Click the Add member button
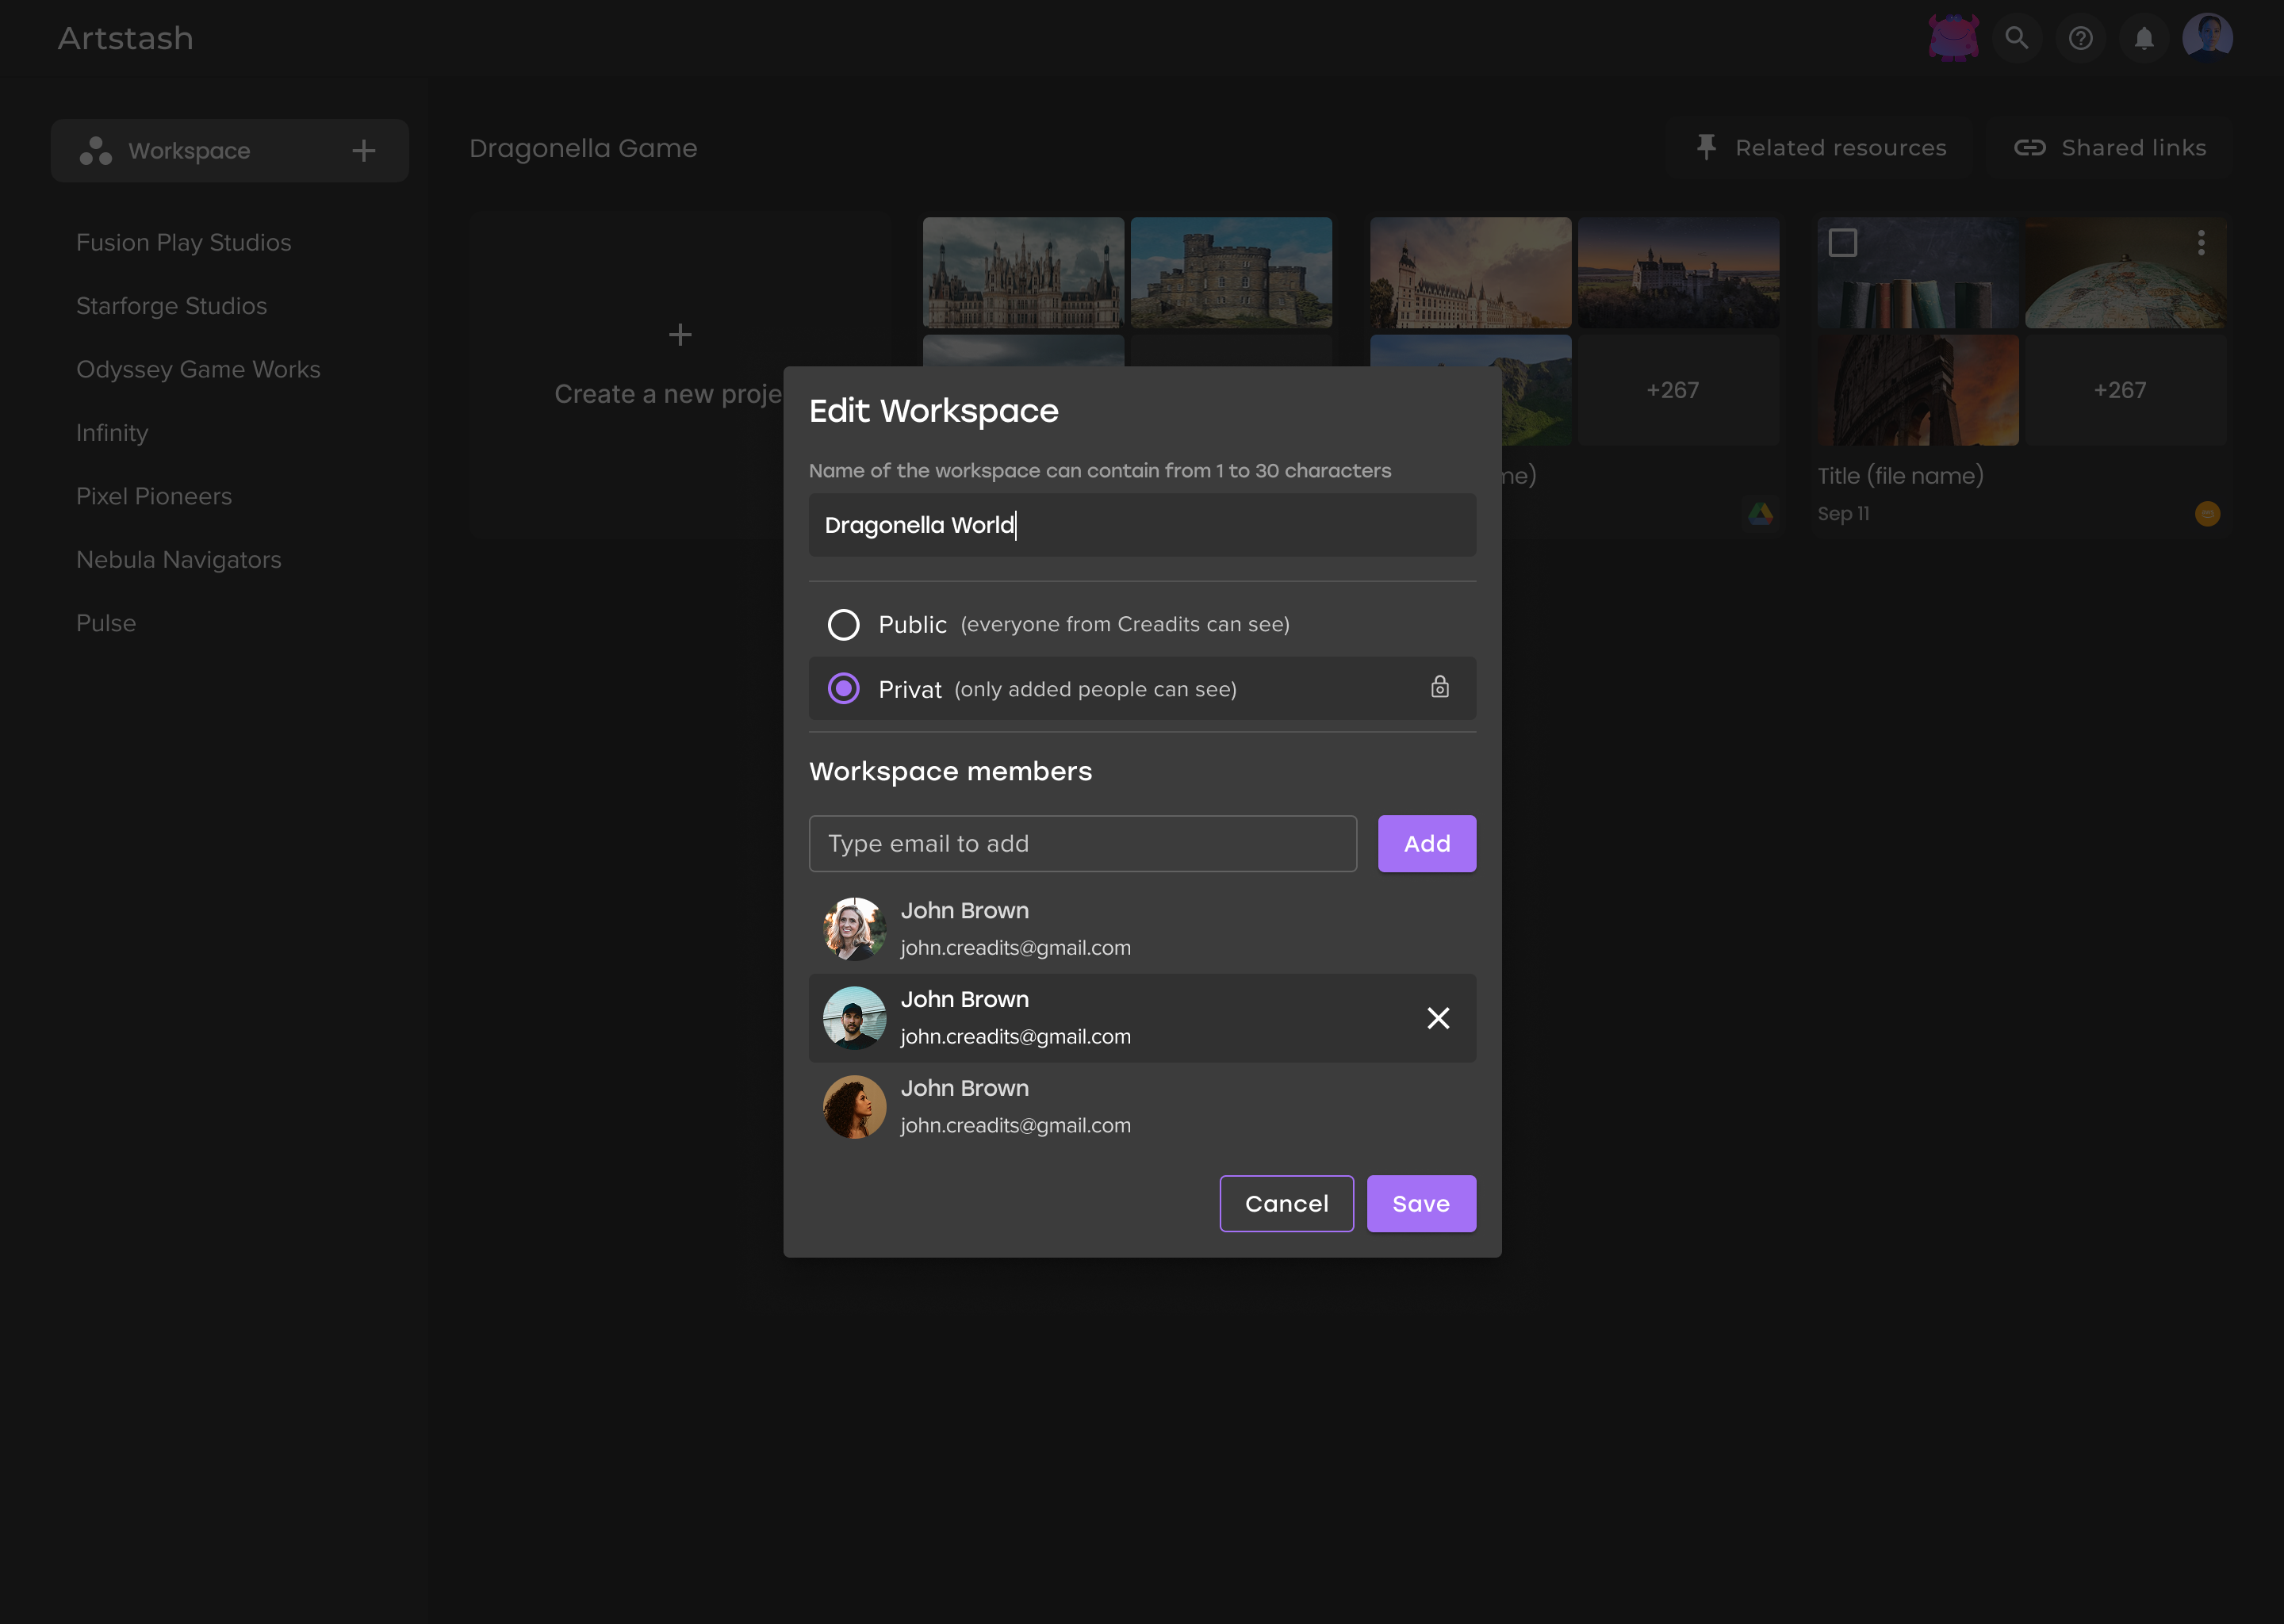 point(1426,844)
